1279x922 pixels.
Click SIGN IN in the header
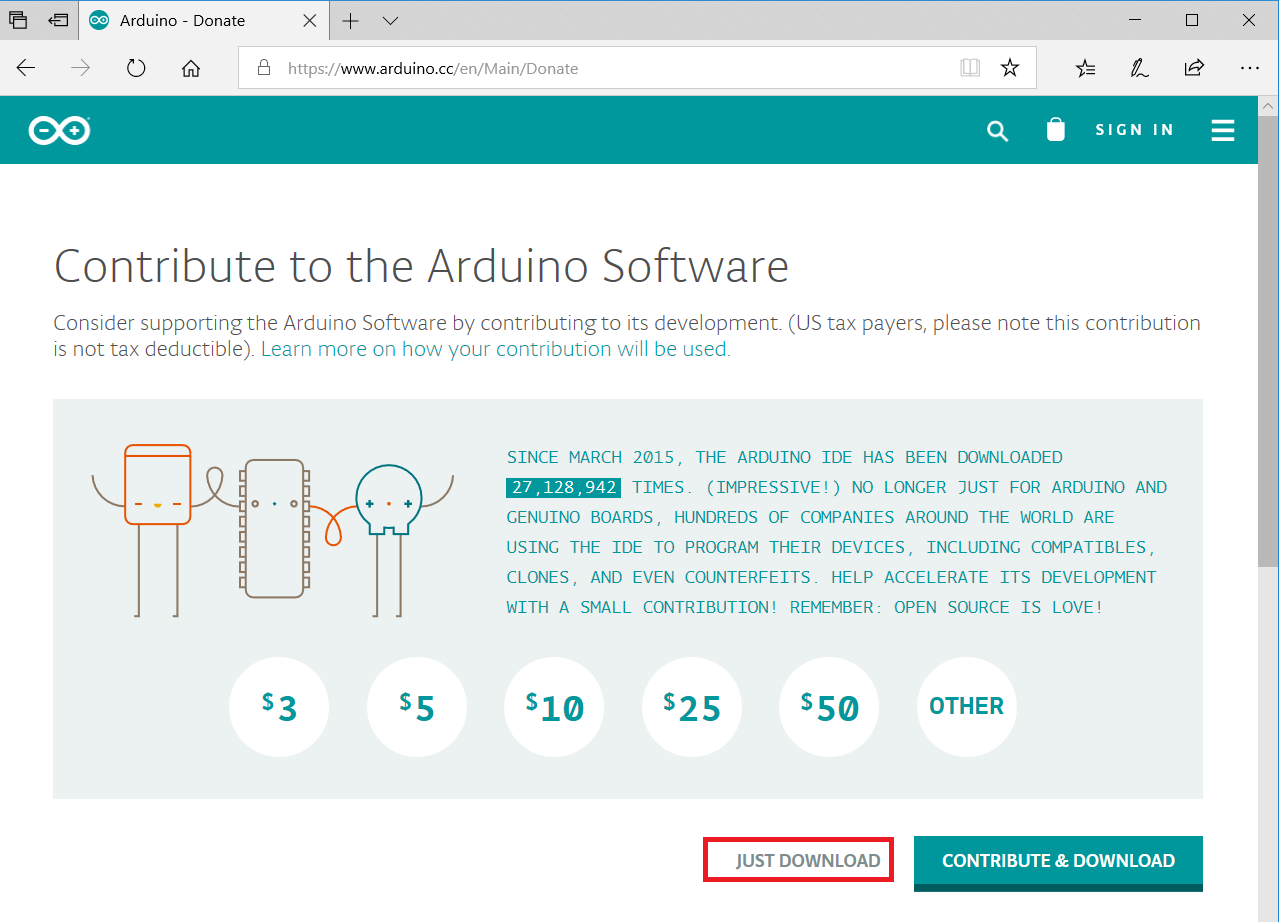click(1135, 130)
